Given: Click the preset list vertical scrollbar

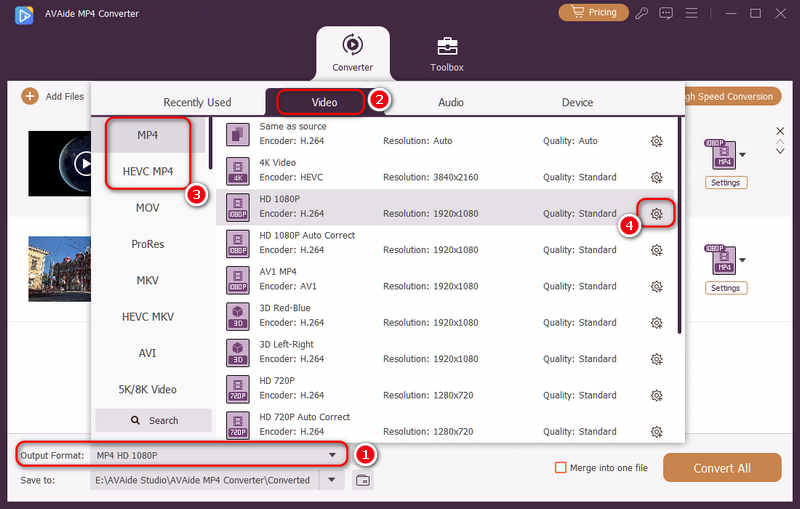Looking at the screenshot, I should [679, 226].
